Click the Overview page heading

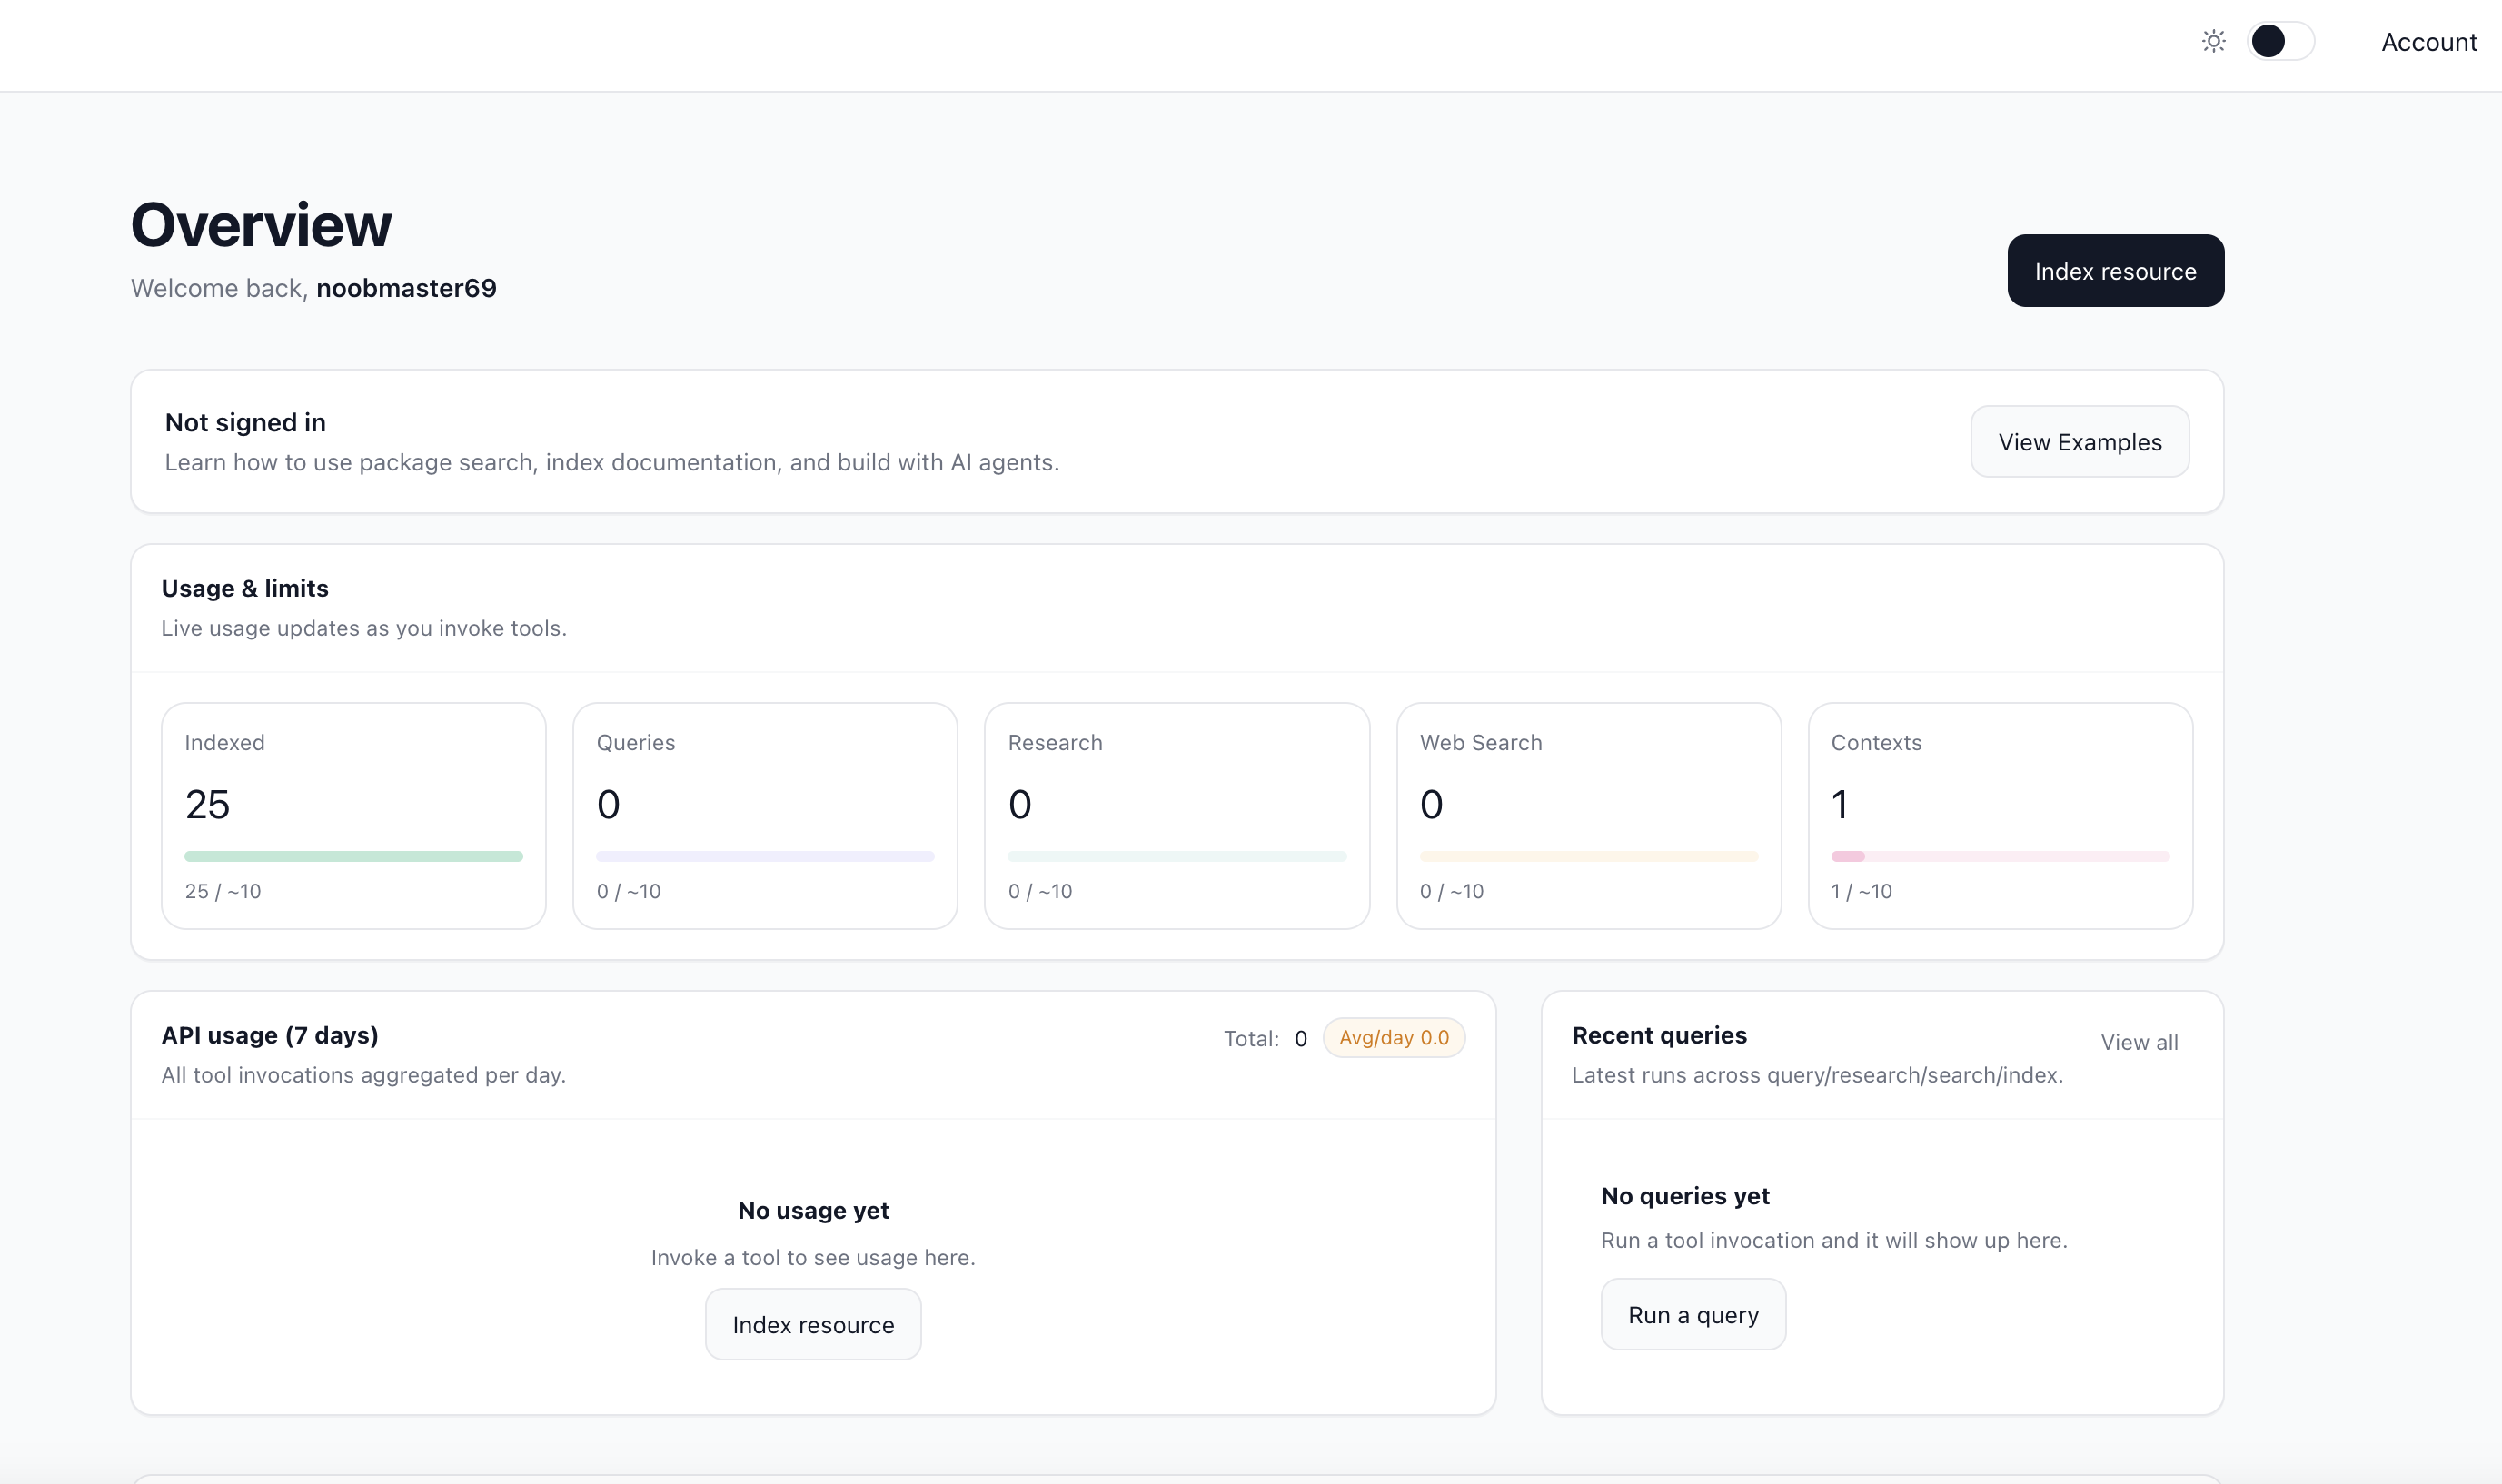261,223
